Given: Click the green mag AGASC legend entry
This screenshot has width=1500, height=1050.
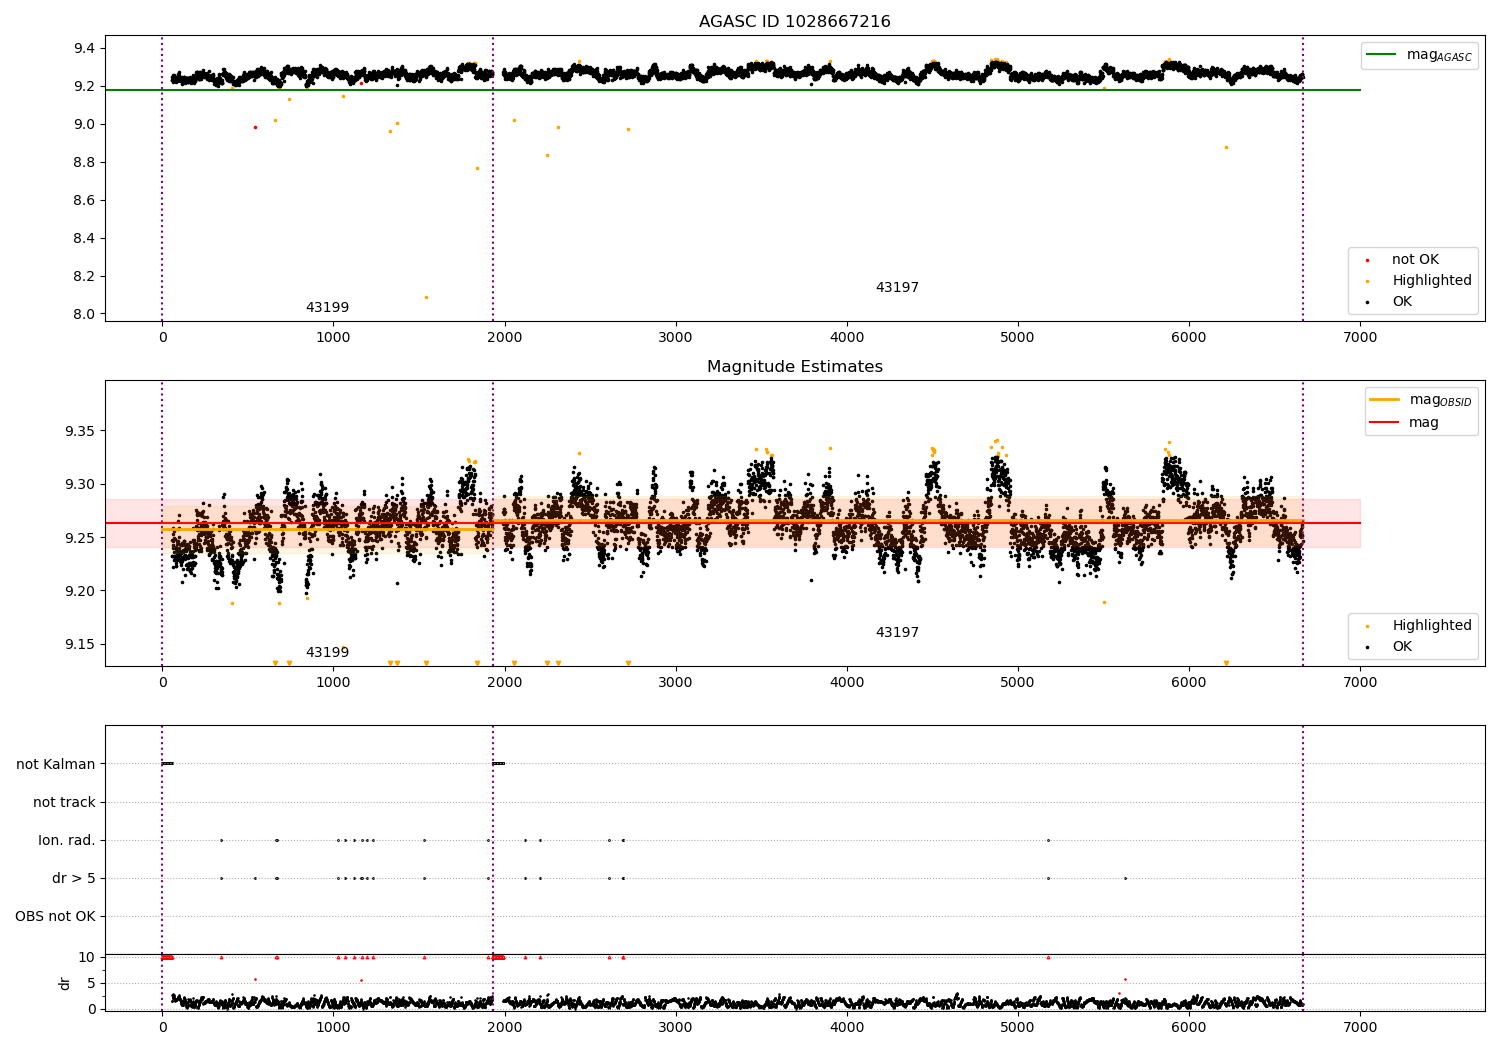Looking at the screenshot, I should click(x=1420, y=55).
